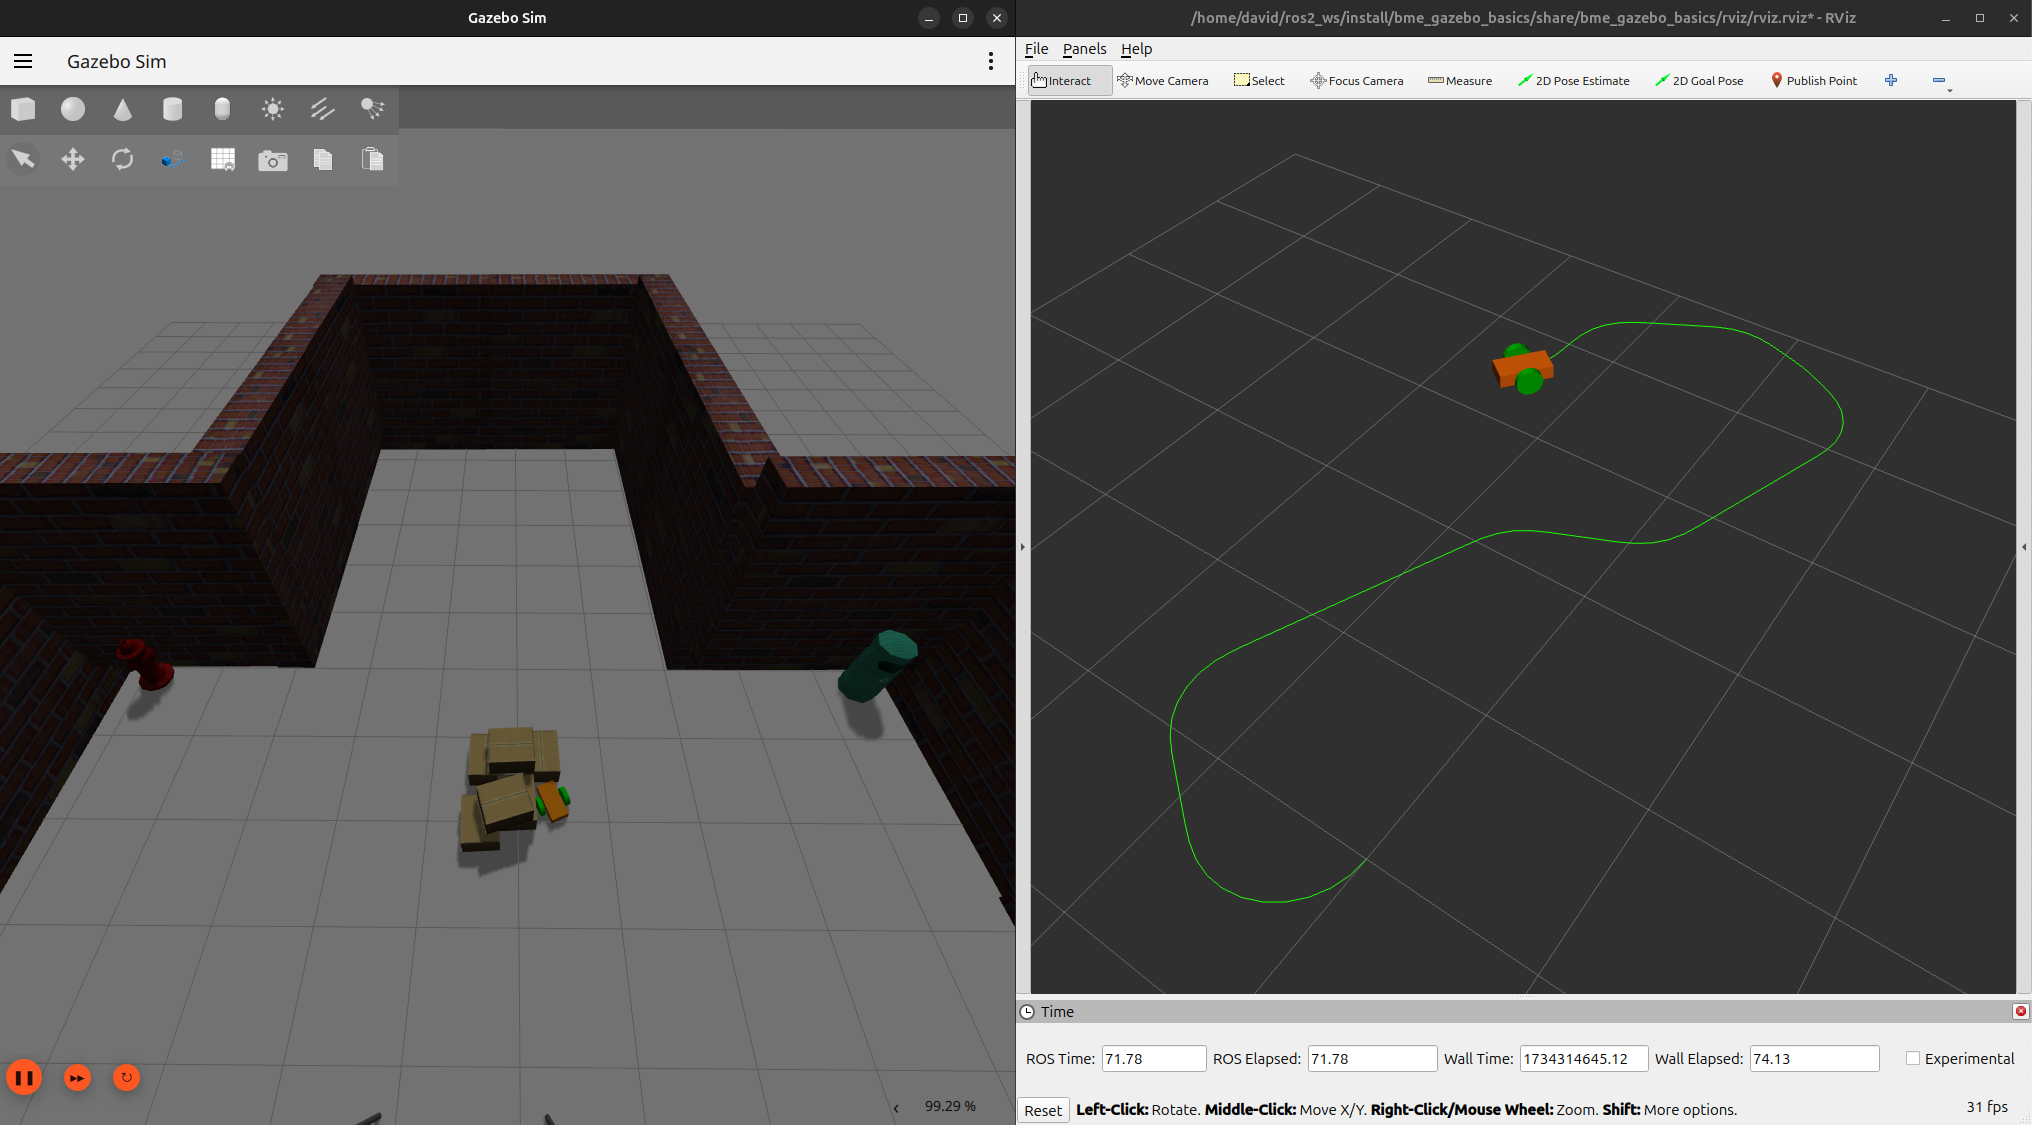The height and width of the screenshot is (1125, 2032).
Task: Pause the Gazebo simulation
Action: coord(24,1077)
